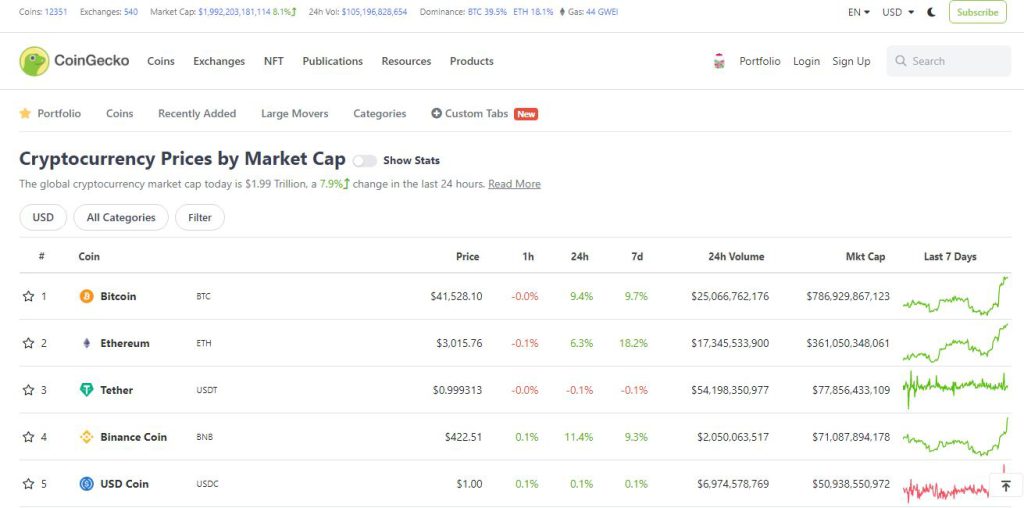Screen dimensions: 1024x508
Task: Click the scroll-to-top arrow button
Action: (1006, 486)
